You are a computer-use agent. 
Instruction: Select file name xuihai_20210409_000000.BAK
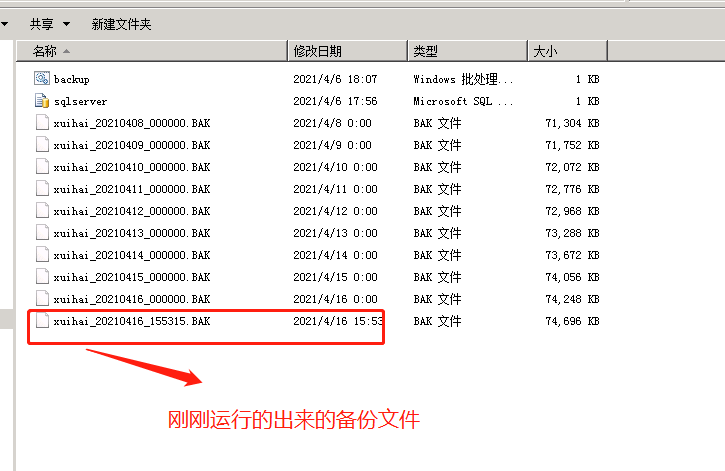point(132,145)
